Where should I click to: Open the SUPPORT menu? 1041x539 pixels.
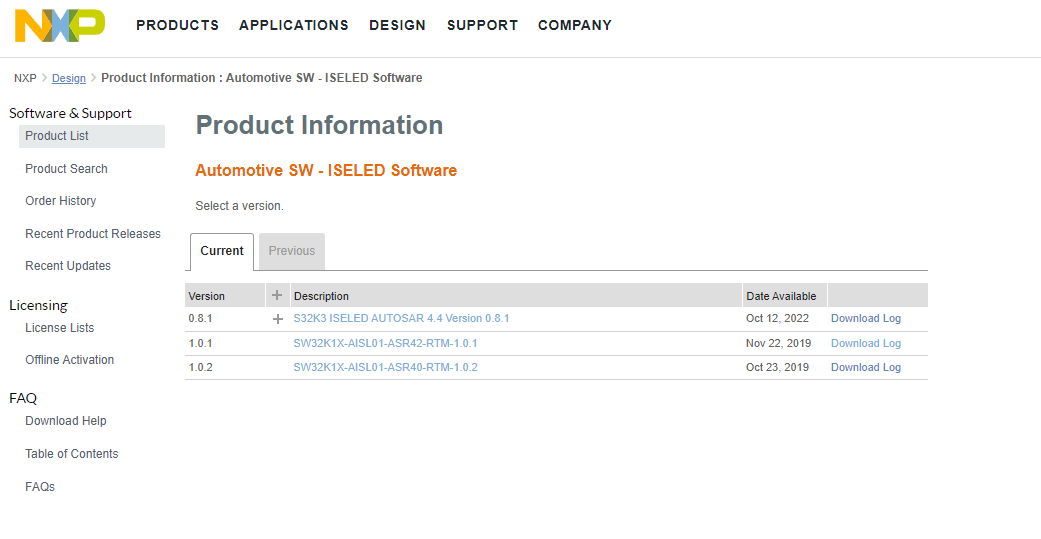tap(482, 25)
